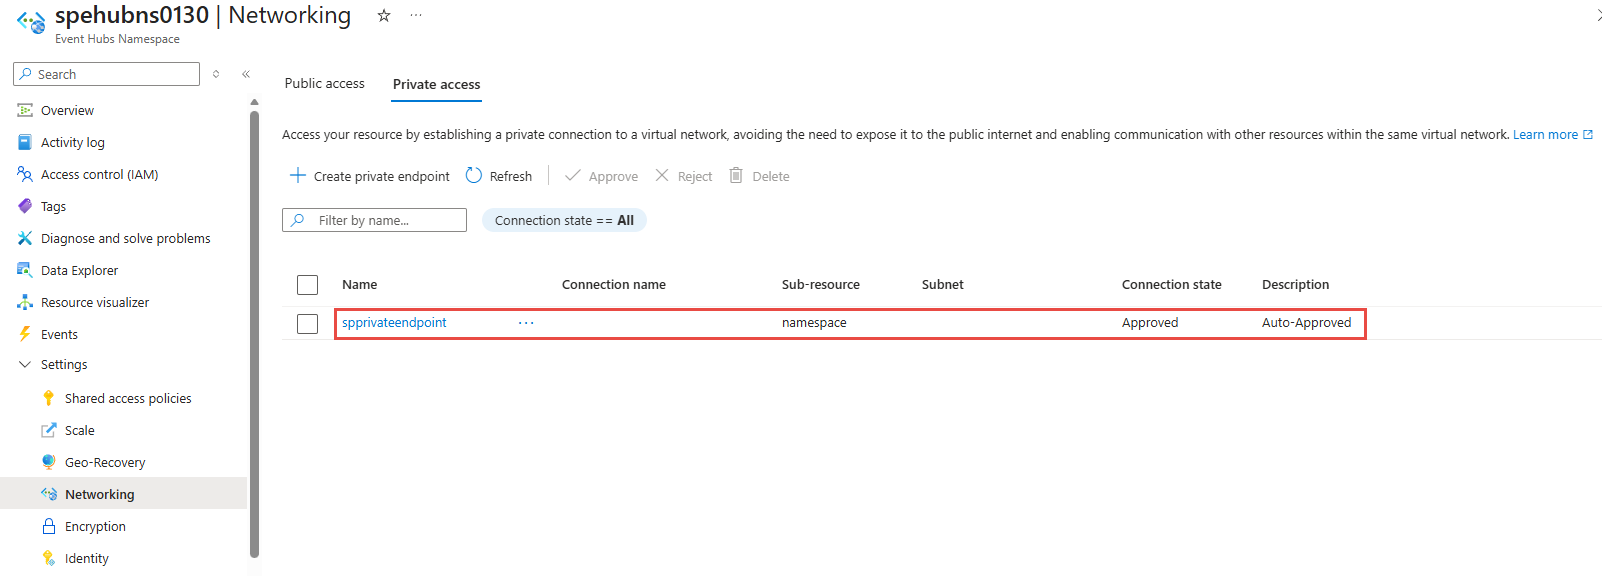Click the plus icon for Create private endpoint
This screenshot has height=576, width=1602.
[297, 175]
